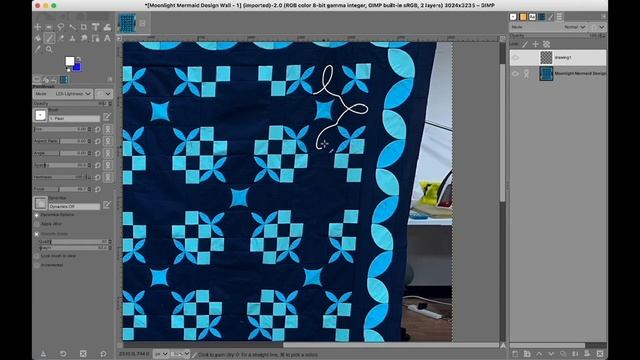Switch to Tool Options tab
Viewport: 640px width, 360px height.
37,80
